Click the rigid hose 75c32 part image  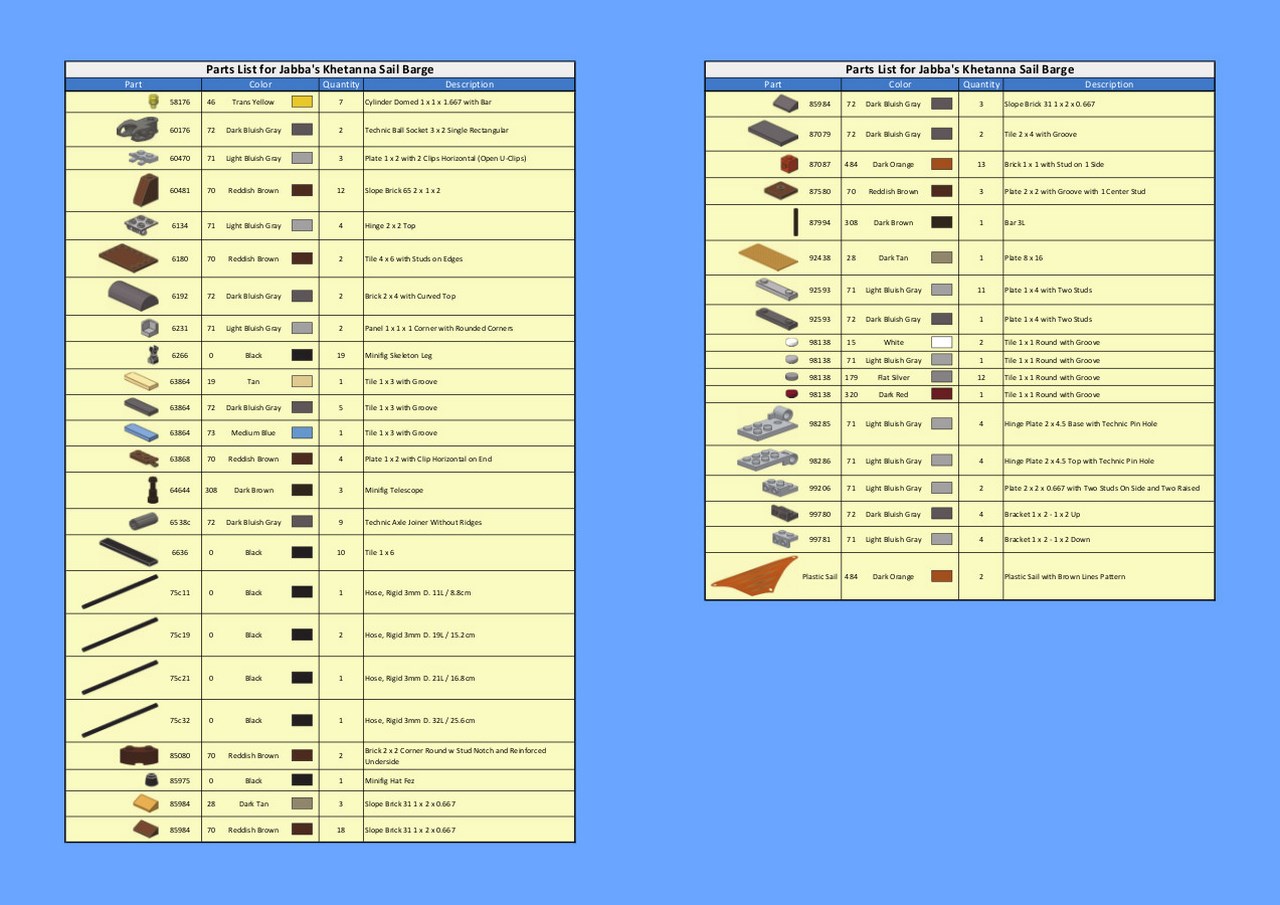(120, 720)
